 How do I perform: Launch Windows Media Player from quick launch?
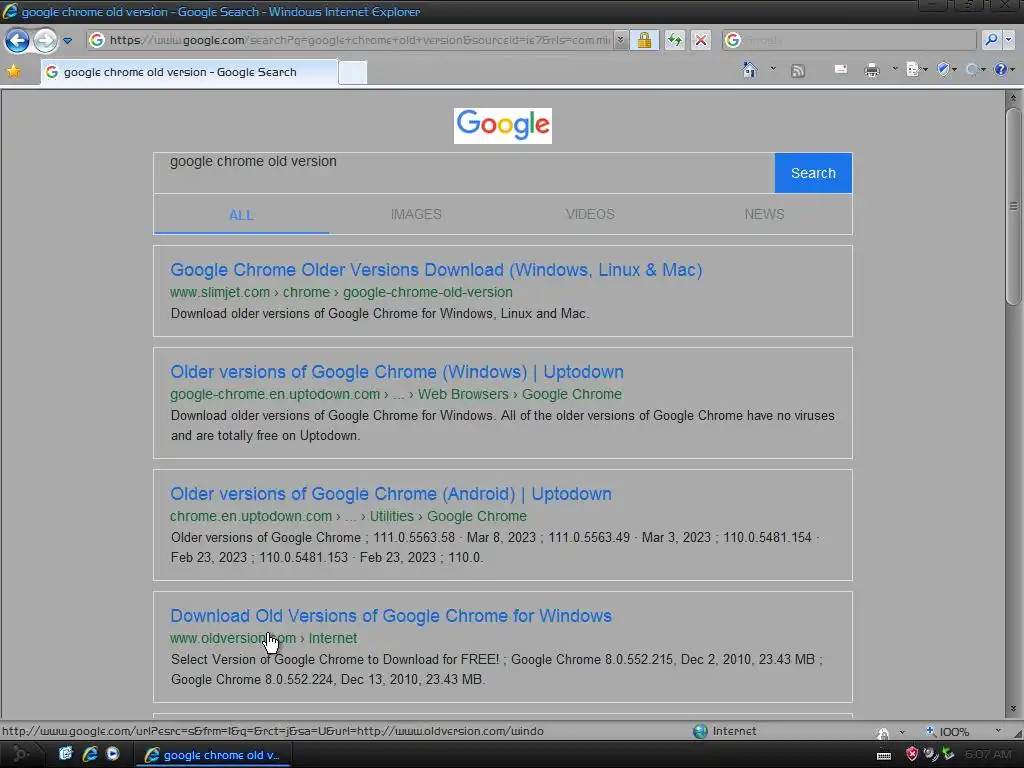(x=113, y=754)
